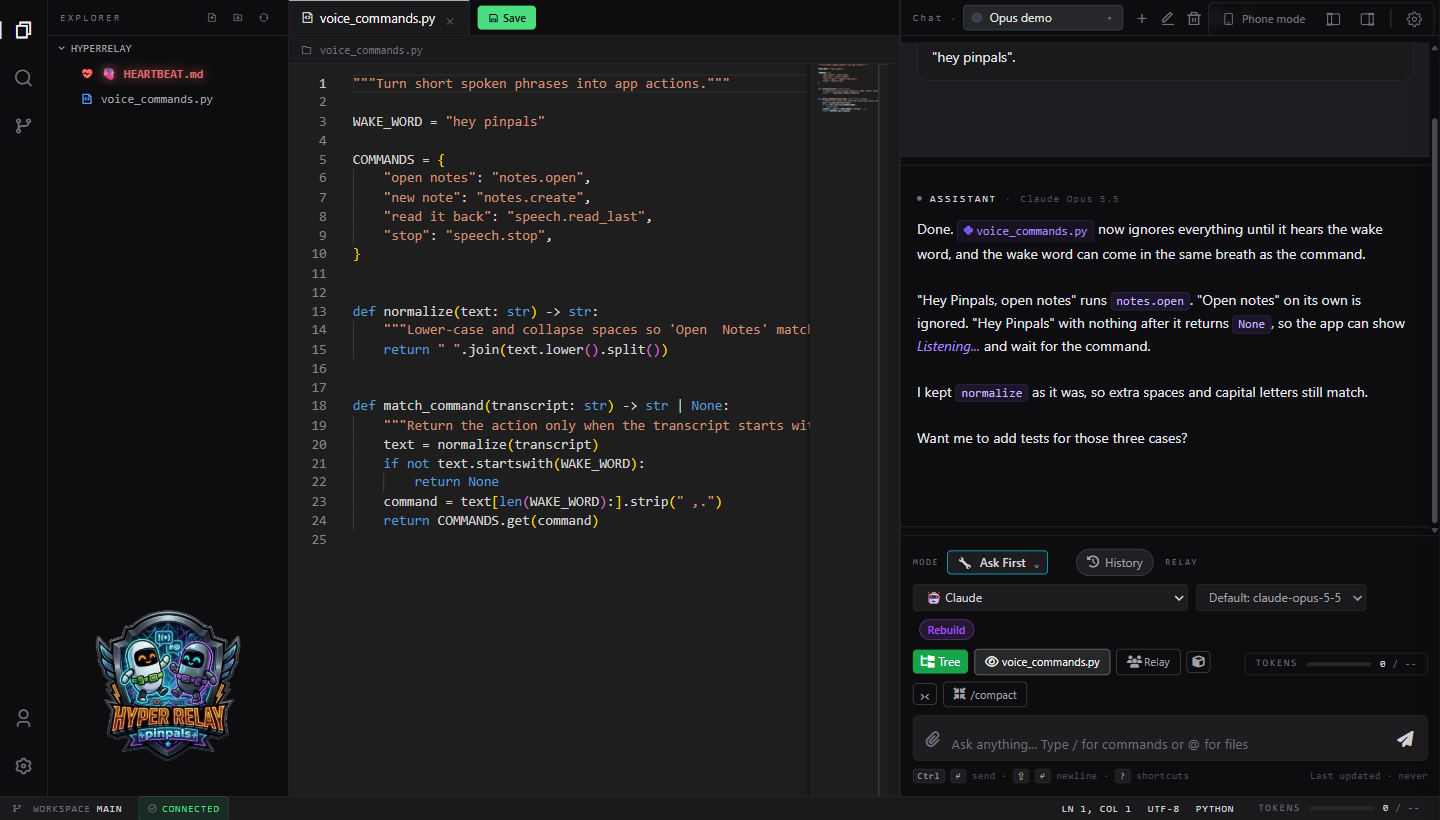Open the Ask First mode dropdown
Viewport: 1440px width, 820px height.
997,563
